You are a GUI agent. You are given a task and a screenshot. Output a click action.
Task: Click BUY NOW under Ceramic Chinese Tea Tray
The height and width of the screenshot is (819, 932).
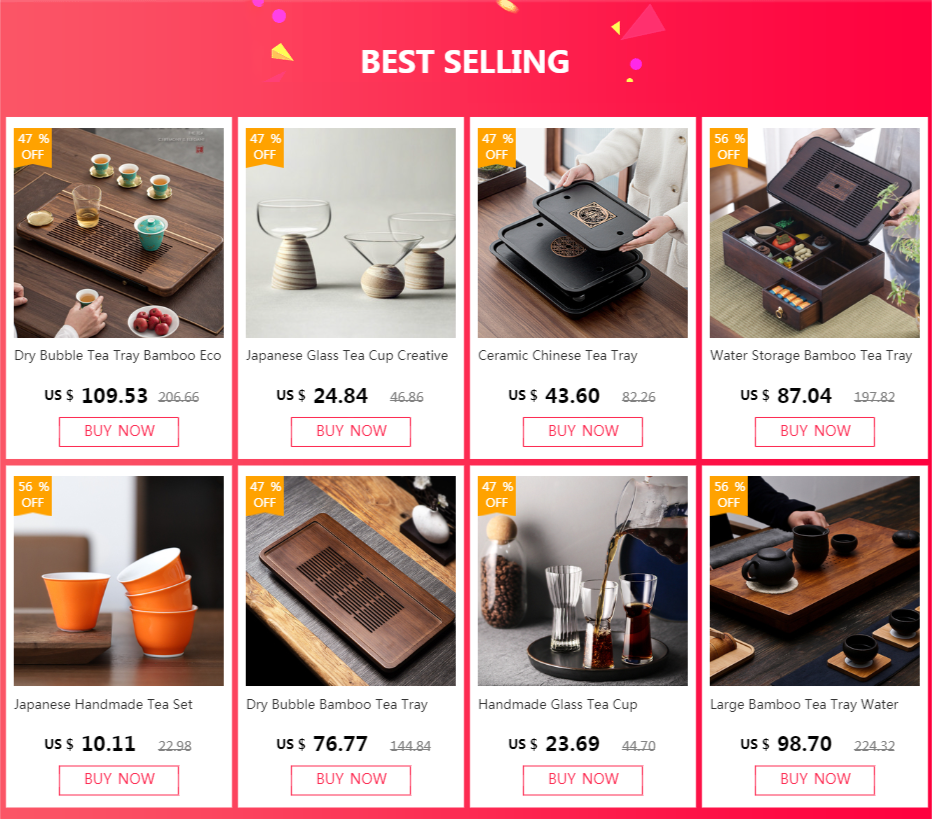pyautogui.click(x=582, y=431)
